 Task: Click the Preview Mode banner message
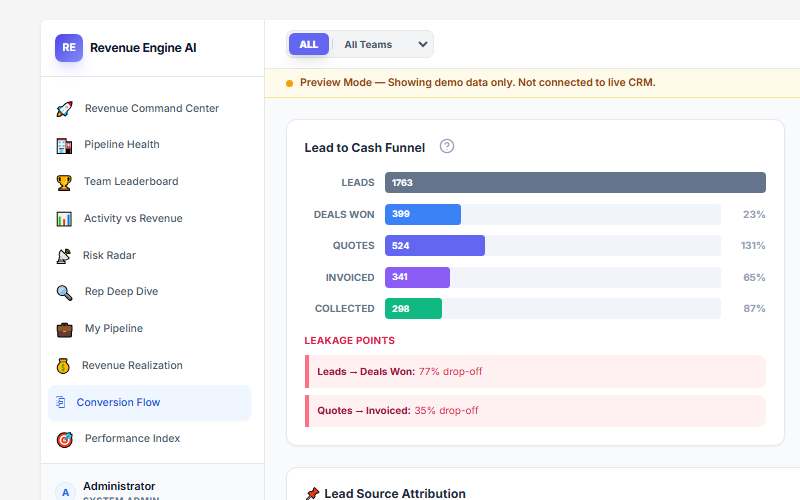tap(478, 83)
